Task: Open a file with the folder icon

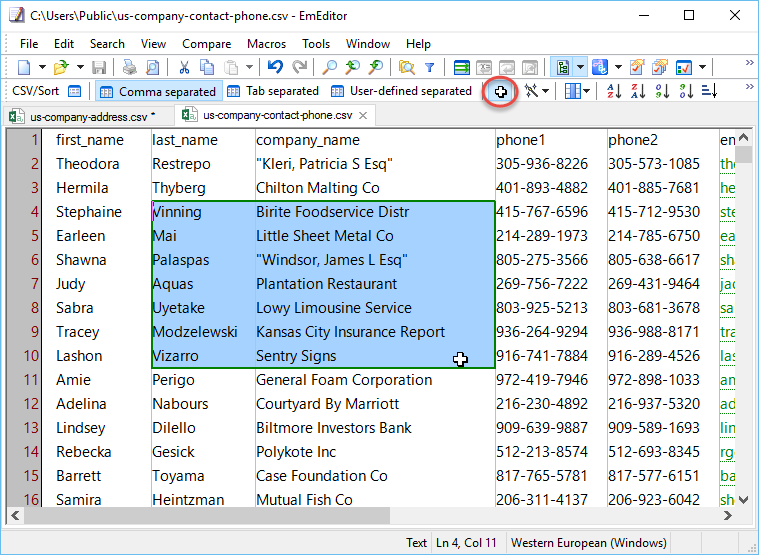Action: pos(61,67)
